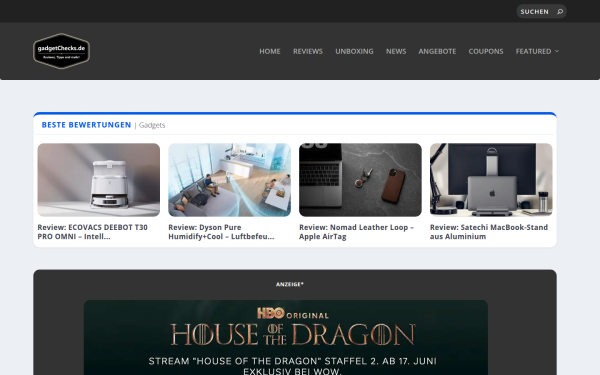Open the Gadgets category link
Screen dimensions: 600x375
click(152, 125)
